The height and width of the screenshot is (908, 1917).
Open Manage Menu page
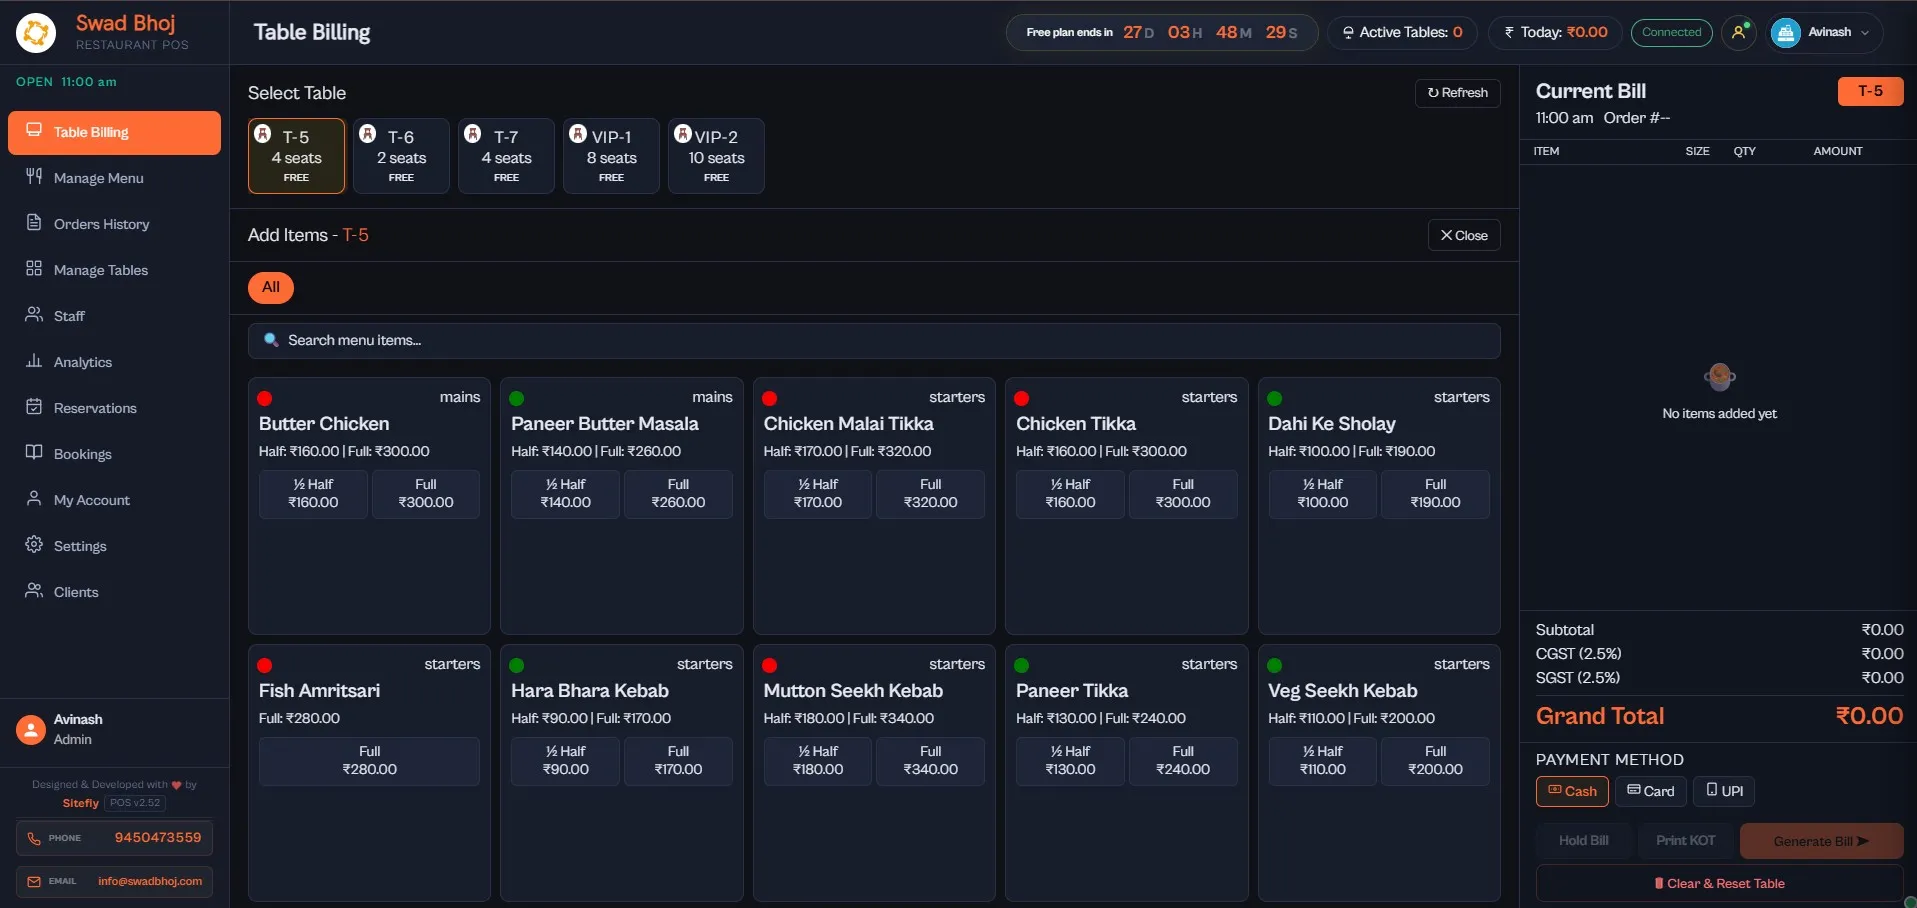pyautogui.click(x=114, y=178)
